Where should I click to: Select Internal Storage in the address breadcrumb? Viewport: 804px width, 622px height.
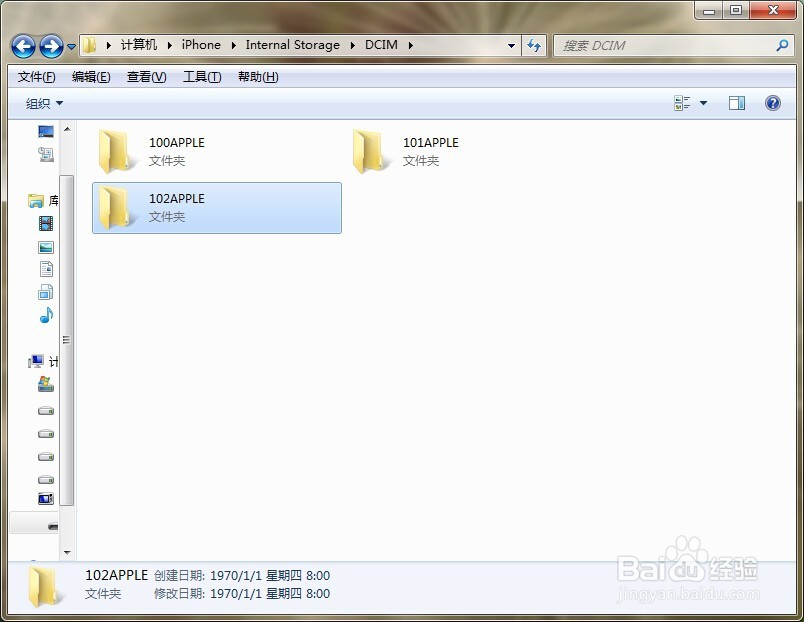[292, 45]
